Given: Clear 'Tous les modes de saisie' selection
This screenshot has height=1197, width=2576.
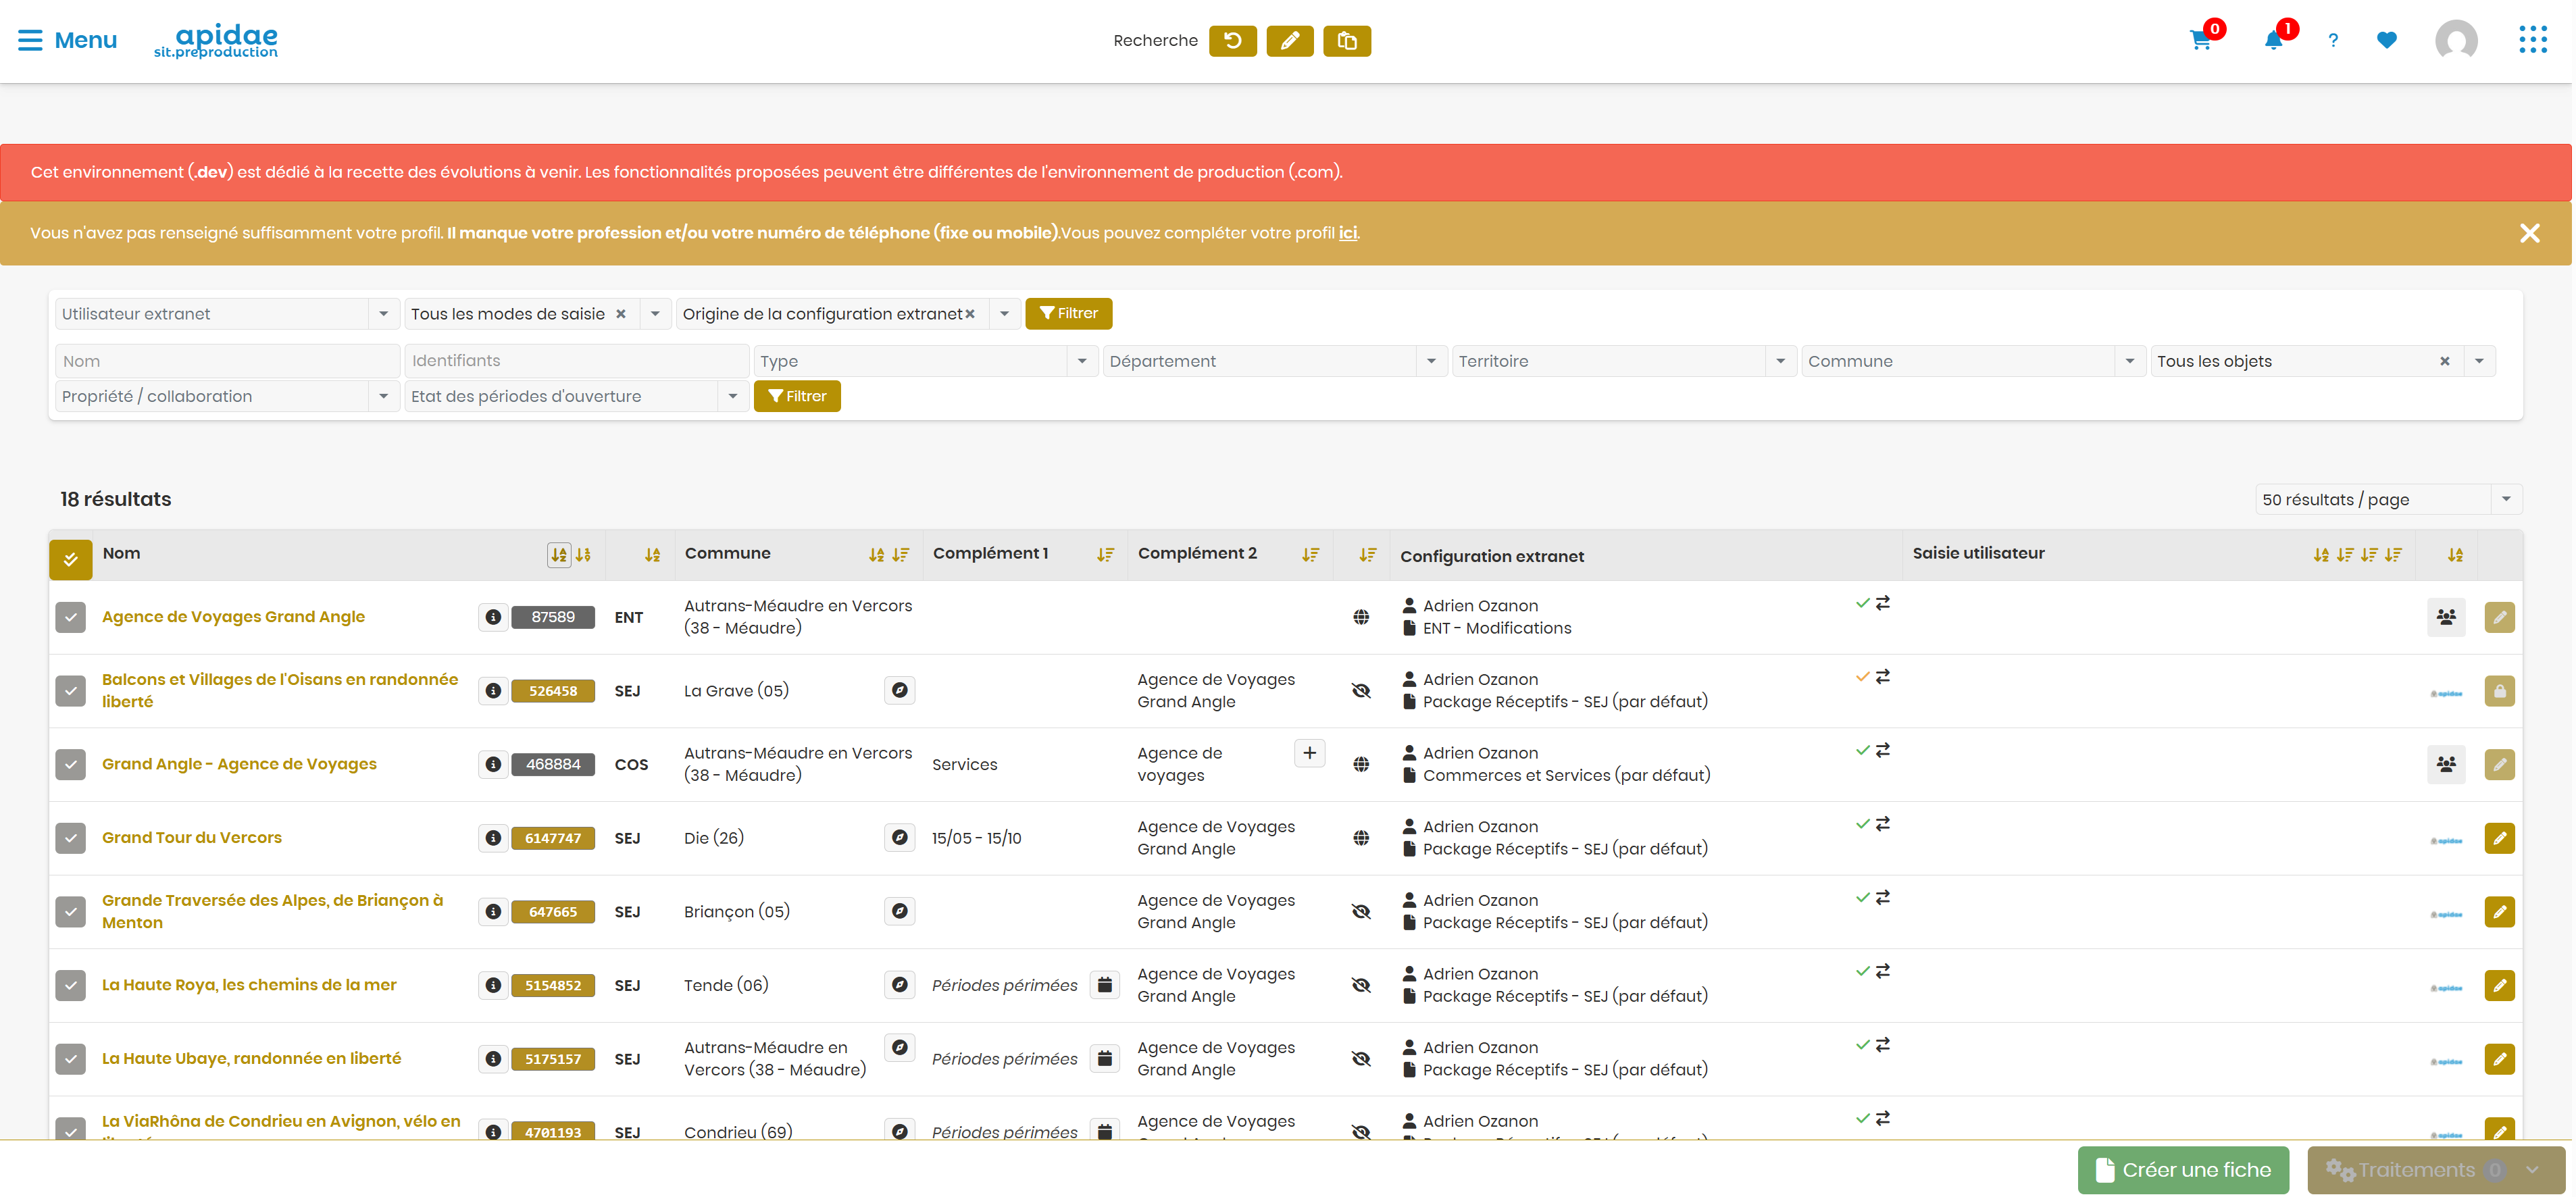Looking at the screenshot, I should click(x=620, y=314).
